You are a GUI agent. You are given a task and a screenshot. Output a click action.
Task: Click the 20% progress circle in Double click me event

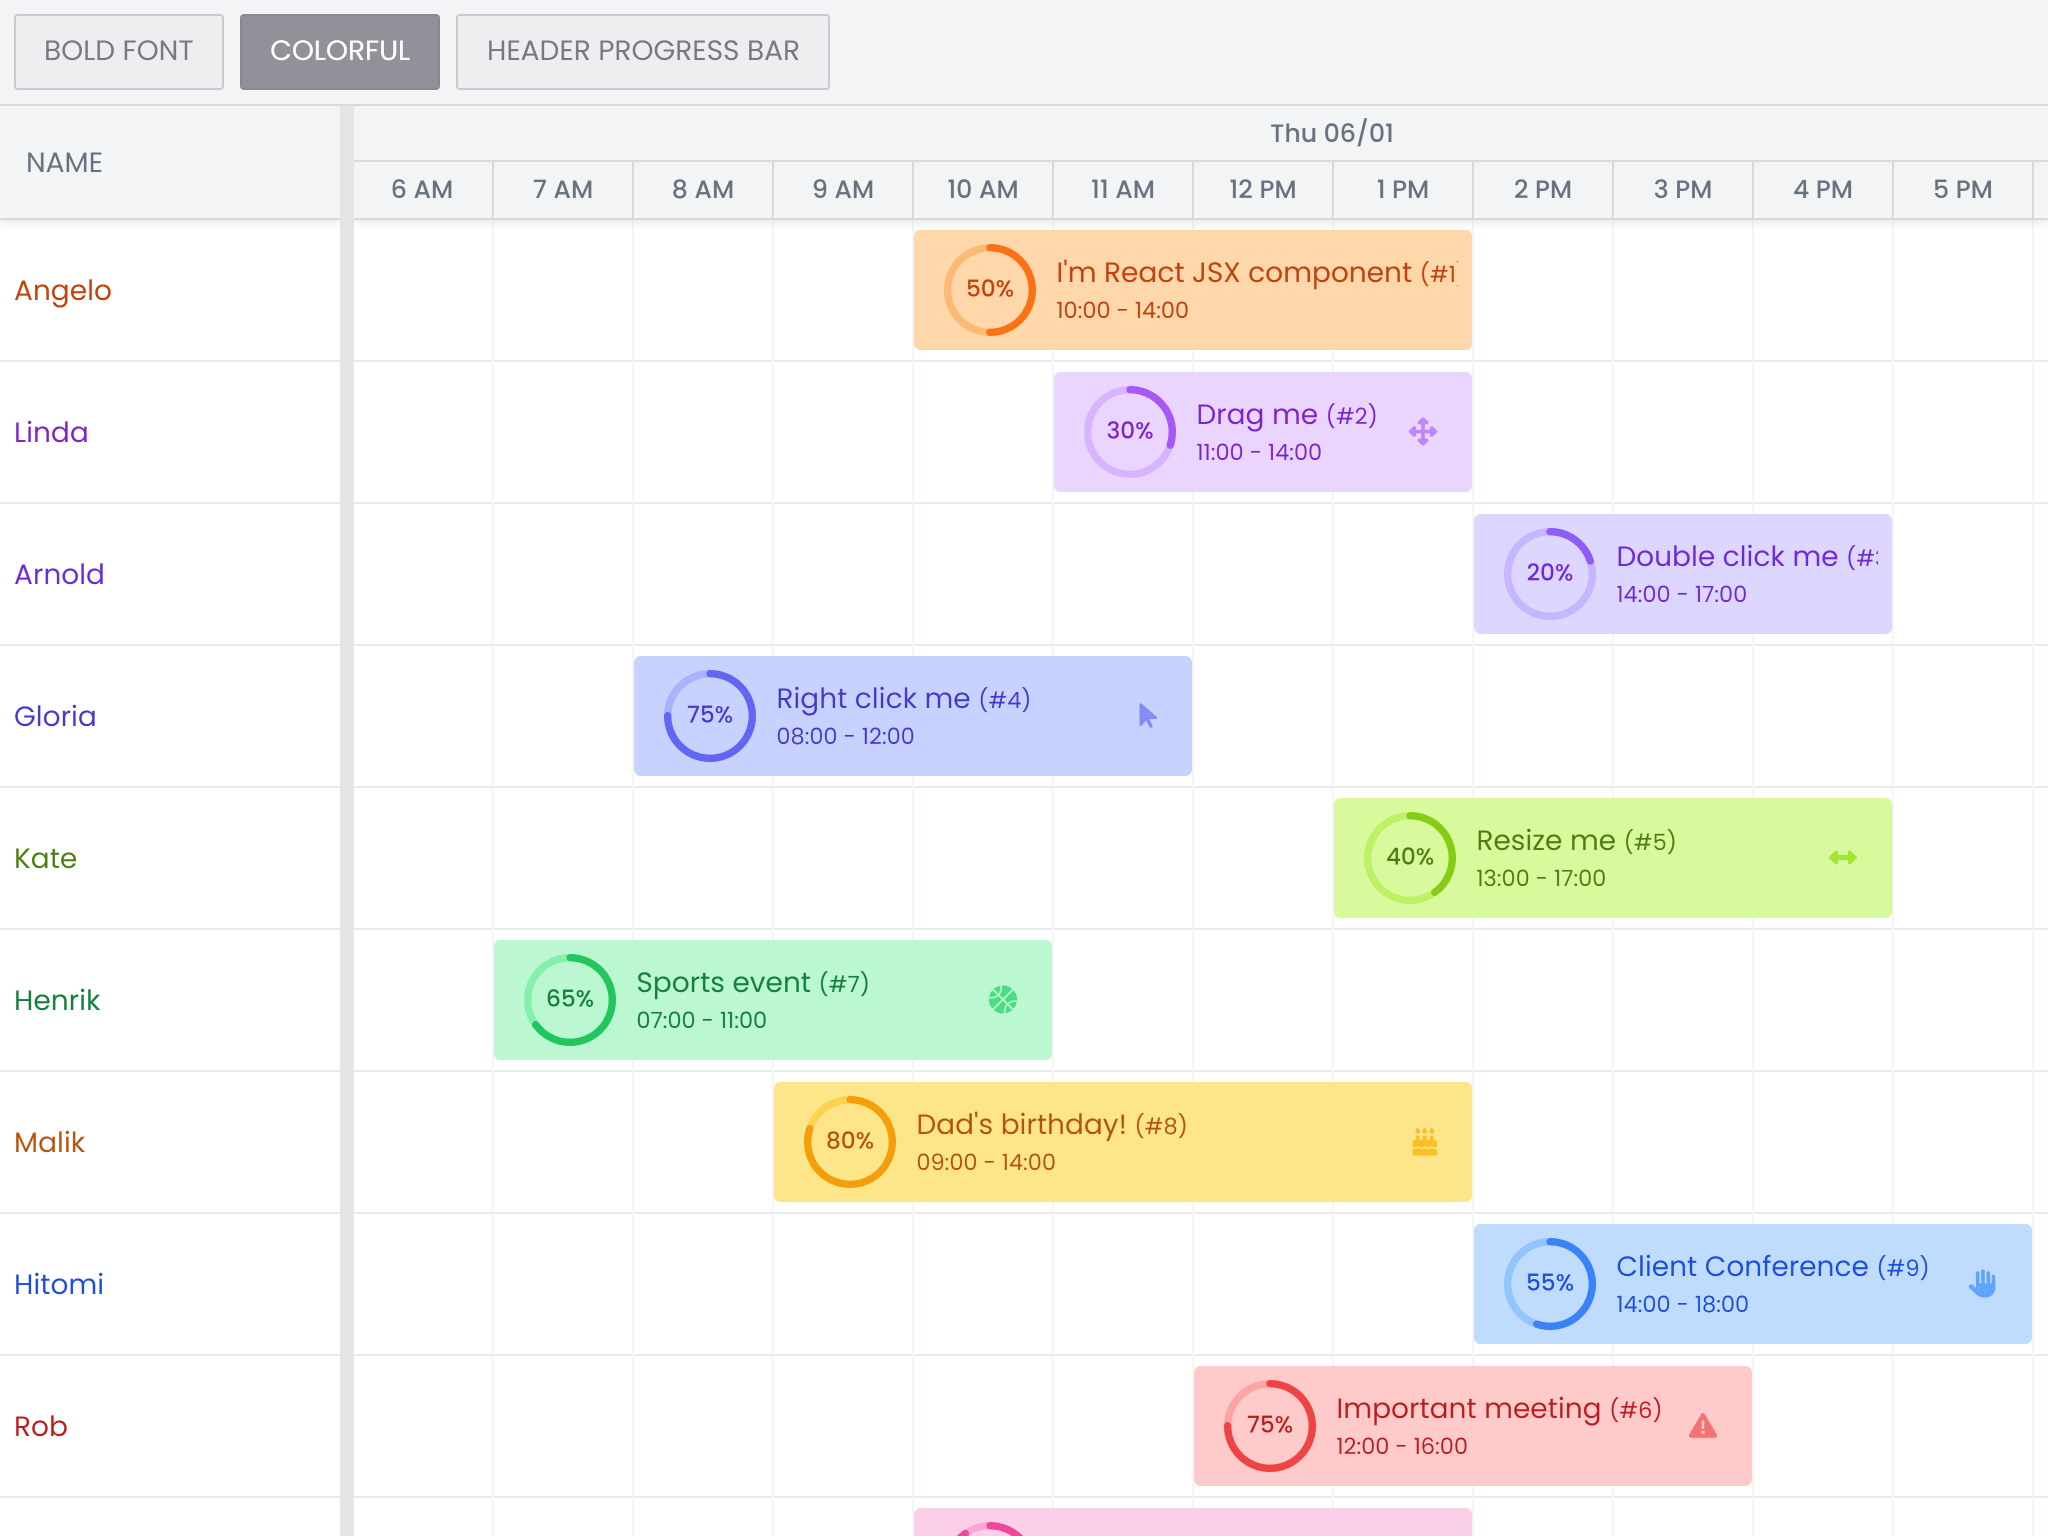click(x=1550, y=574)
